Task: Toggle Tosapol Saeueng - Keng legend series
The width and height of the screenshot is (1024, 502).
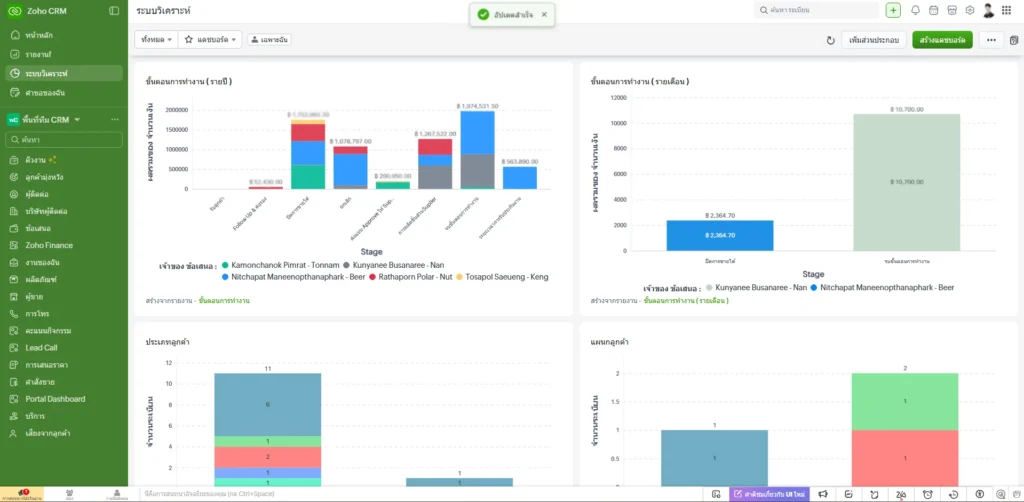Action: tap(502, 277)
